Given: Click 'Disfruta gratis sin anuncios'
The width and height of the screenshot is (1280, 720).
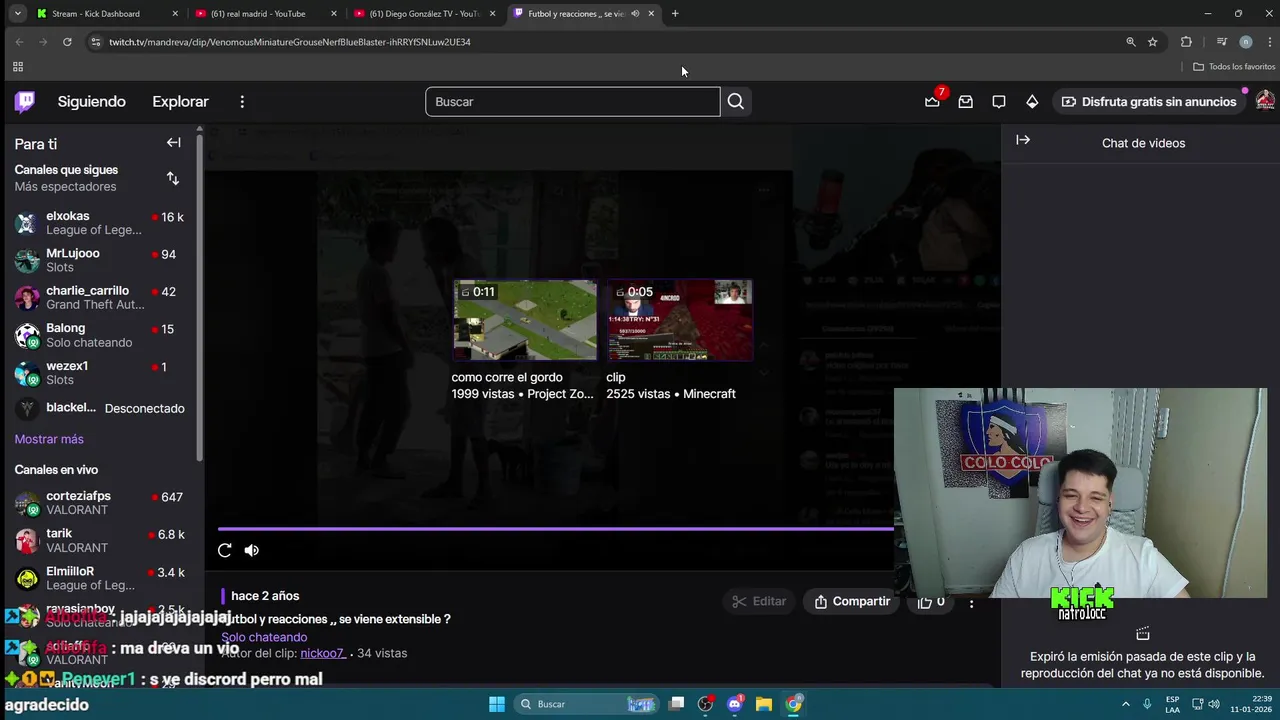Looking at the screenshot, I should [1149, 101].
